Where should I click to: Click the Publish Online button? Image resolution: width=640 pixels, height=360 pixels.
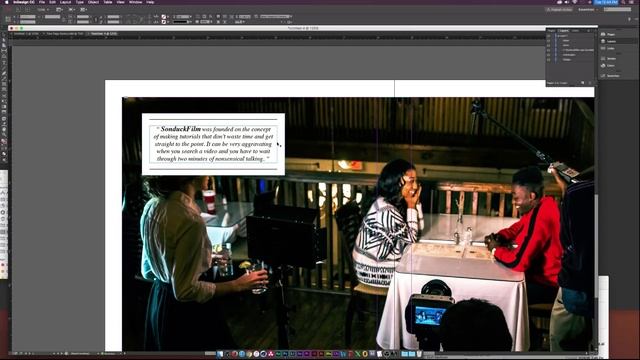coord(559,9)
